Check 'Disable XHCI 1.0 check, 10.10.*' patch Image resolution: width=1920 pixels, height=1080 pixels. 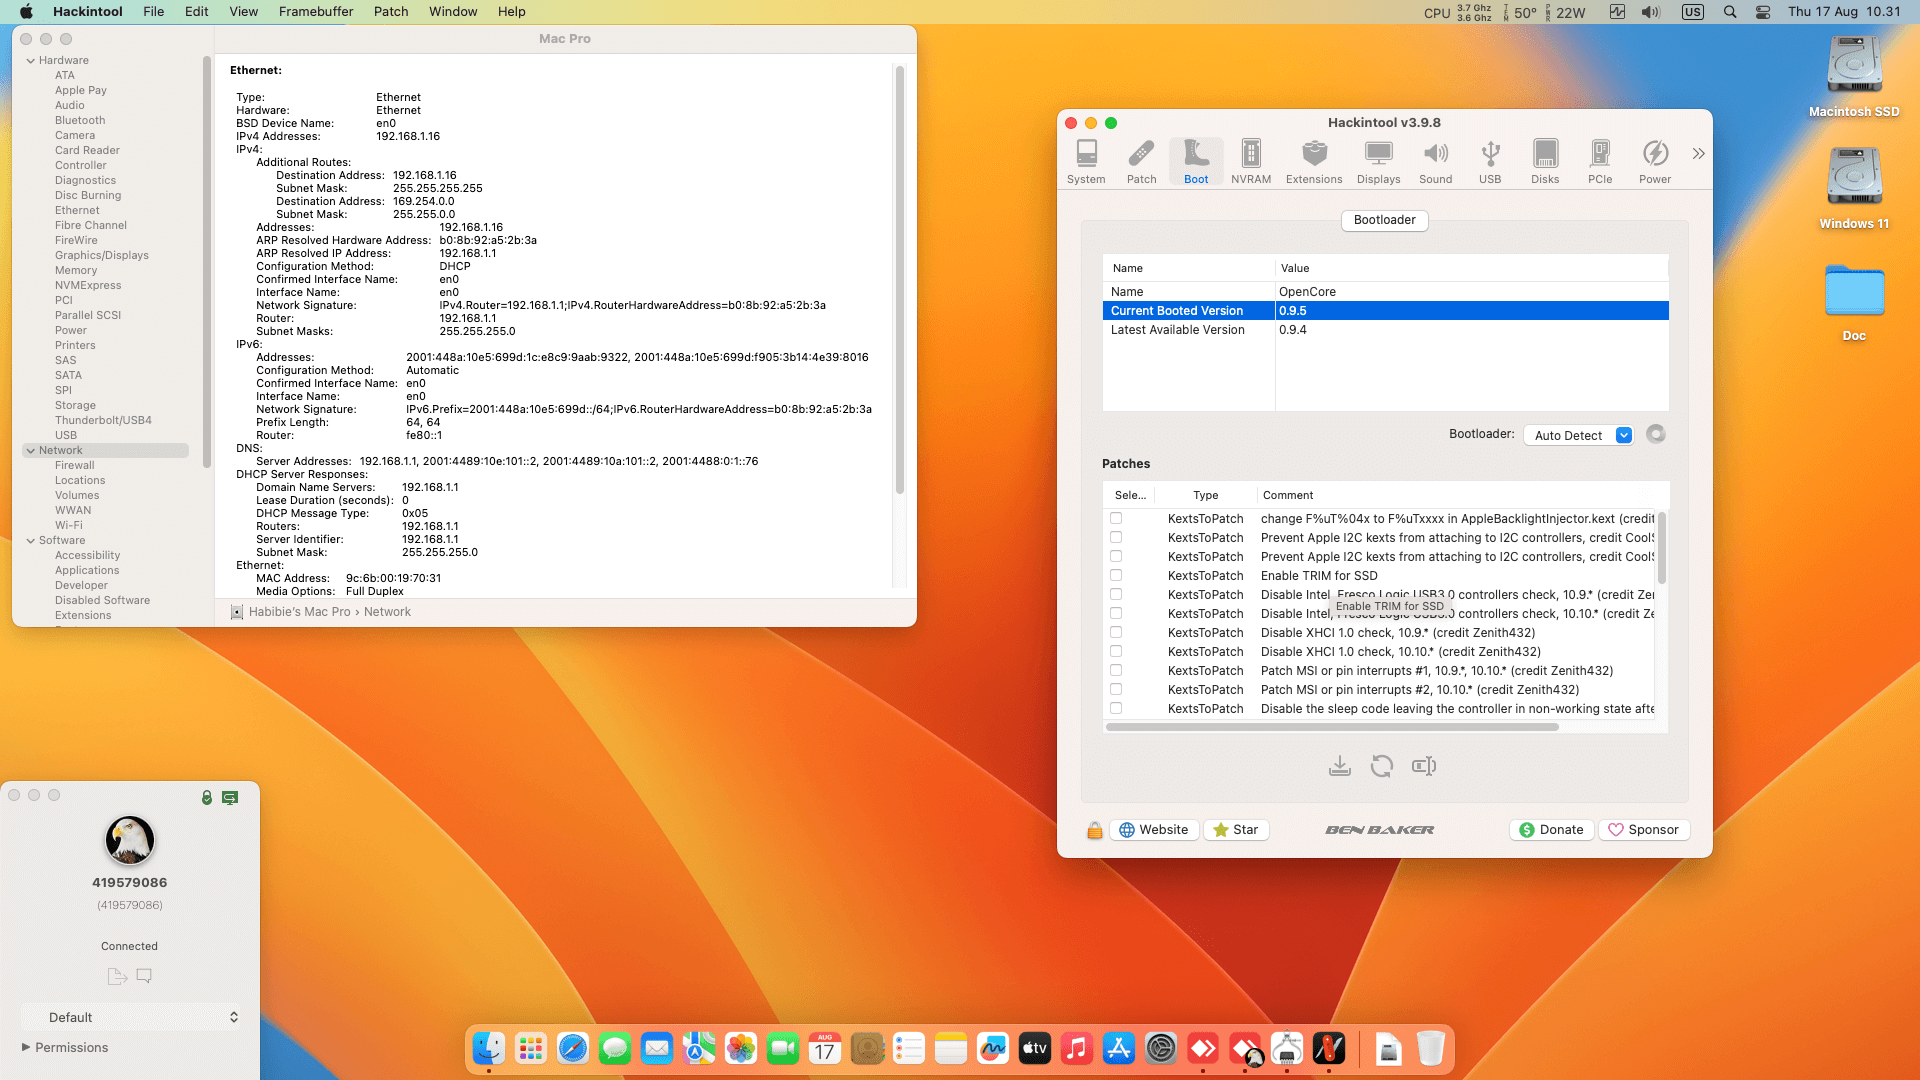point(1116,652)
